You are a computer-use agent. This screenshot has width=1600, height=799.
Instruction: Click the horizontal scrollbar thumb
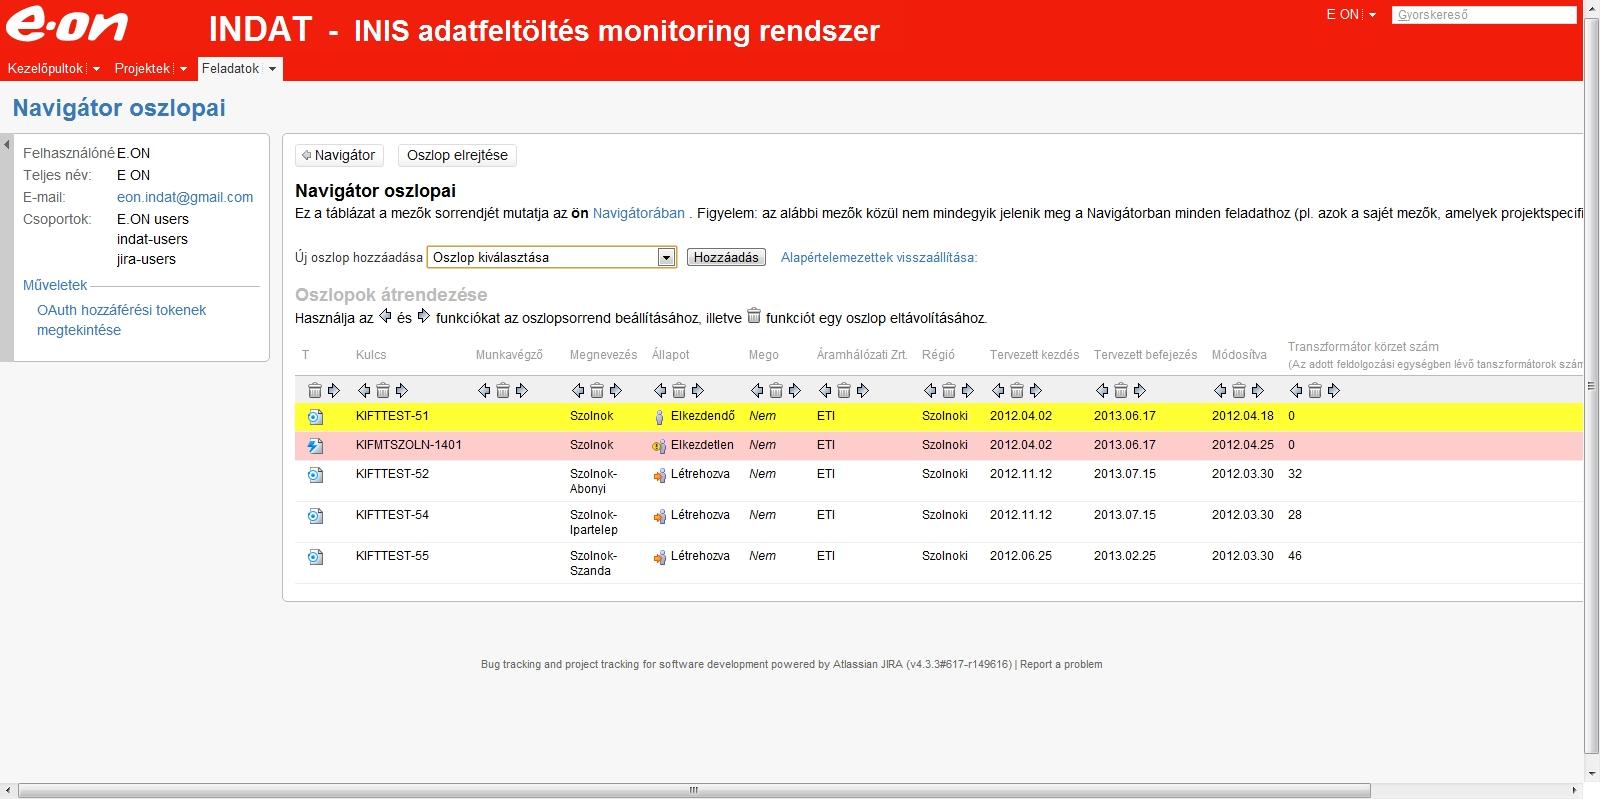(x=694, y=790)
